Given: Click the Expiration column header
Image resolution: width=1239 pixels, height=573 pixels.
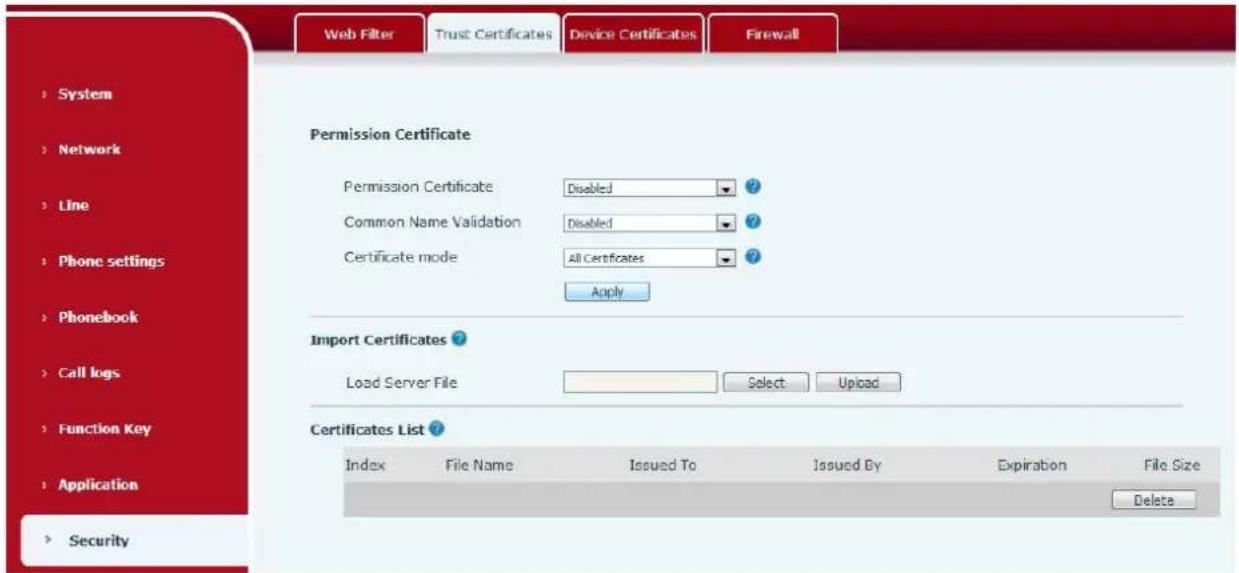Looking at the screenshot, I should tap(1032, 466).
